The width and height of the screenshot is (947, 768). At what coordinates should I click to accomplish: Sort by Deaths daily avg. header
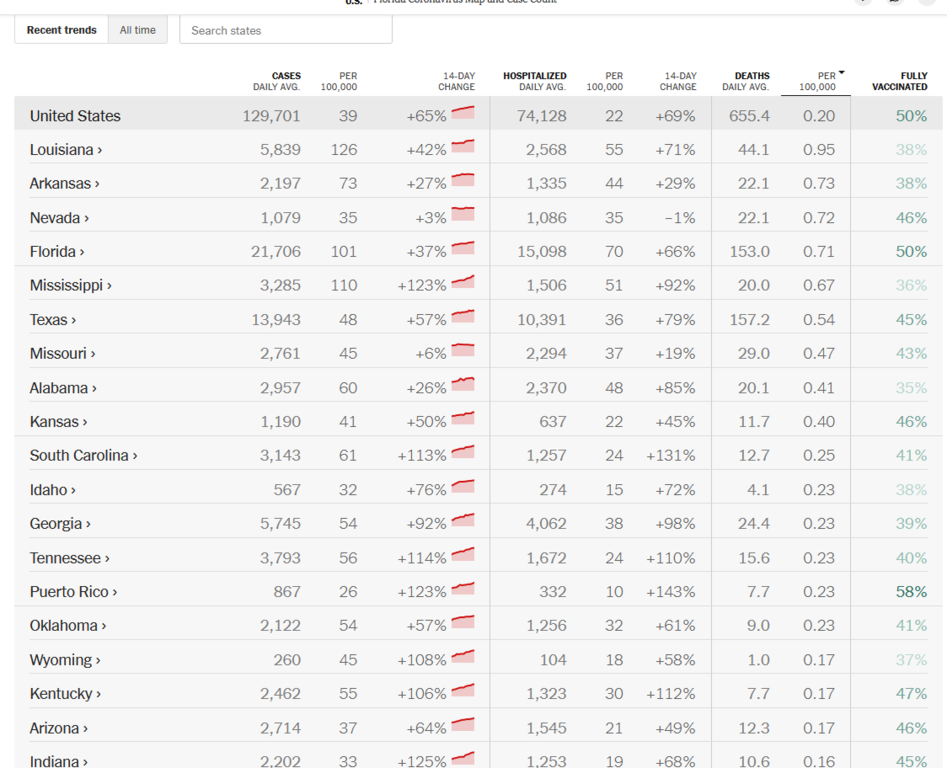746,81
